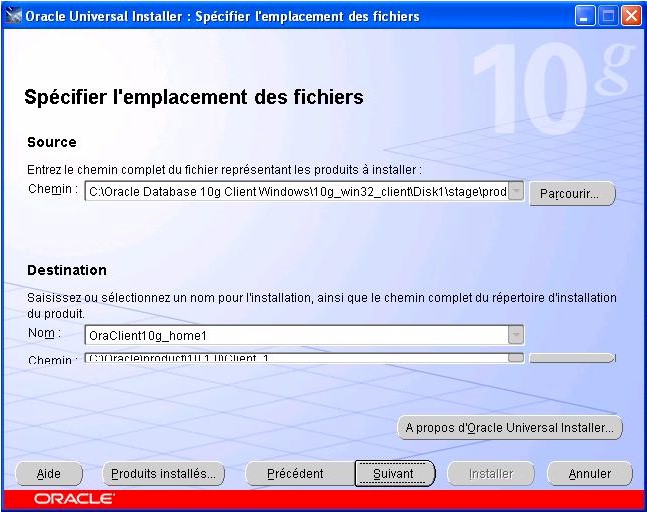Screen dimensions: 647x512
Task: Continue with the Suivant button
Action: coord(395,474)
